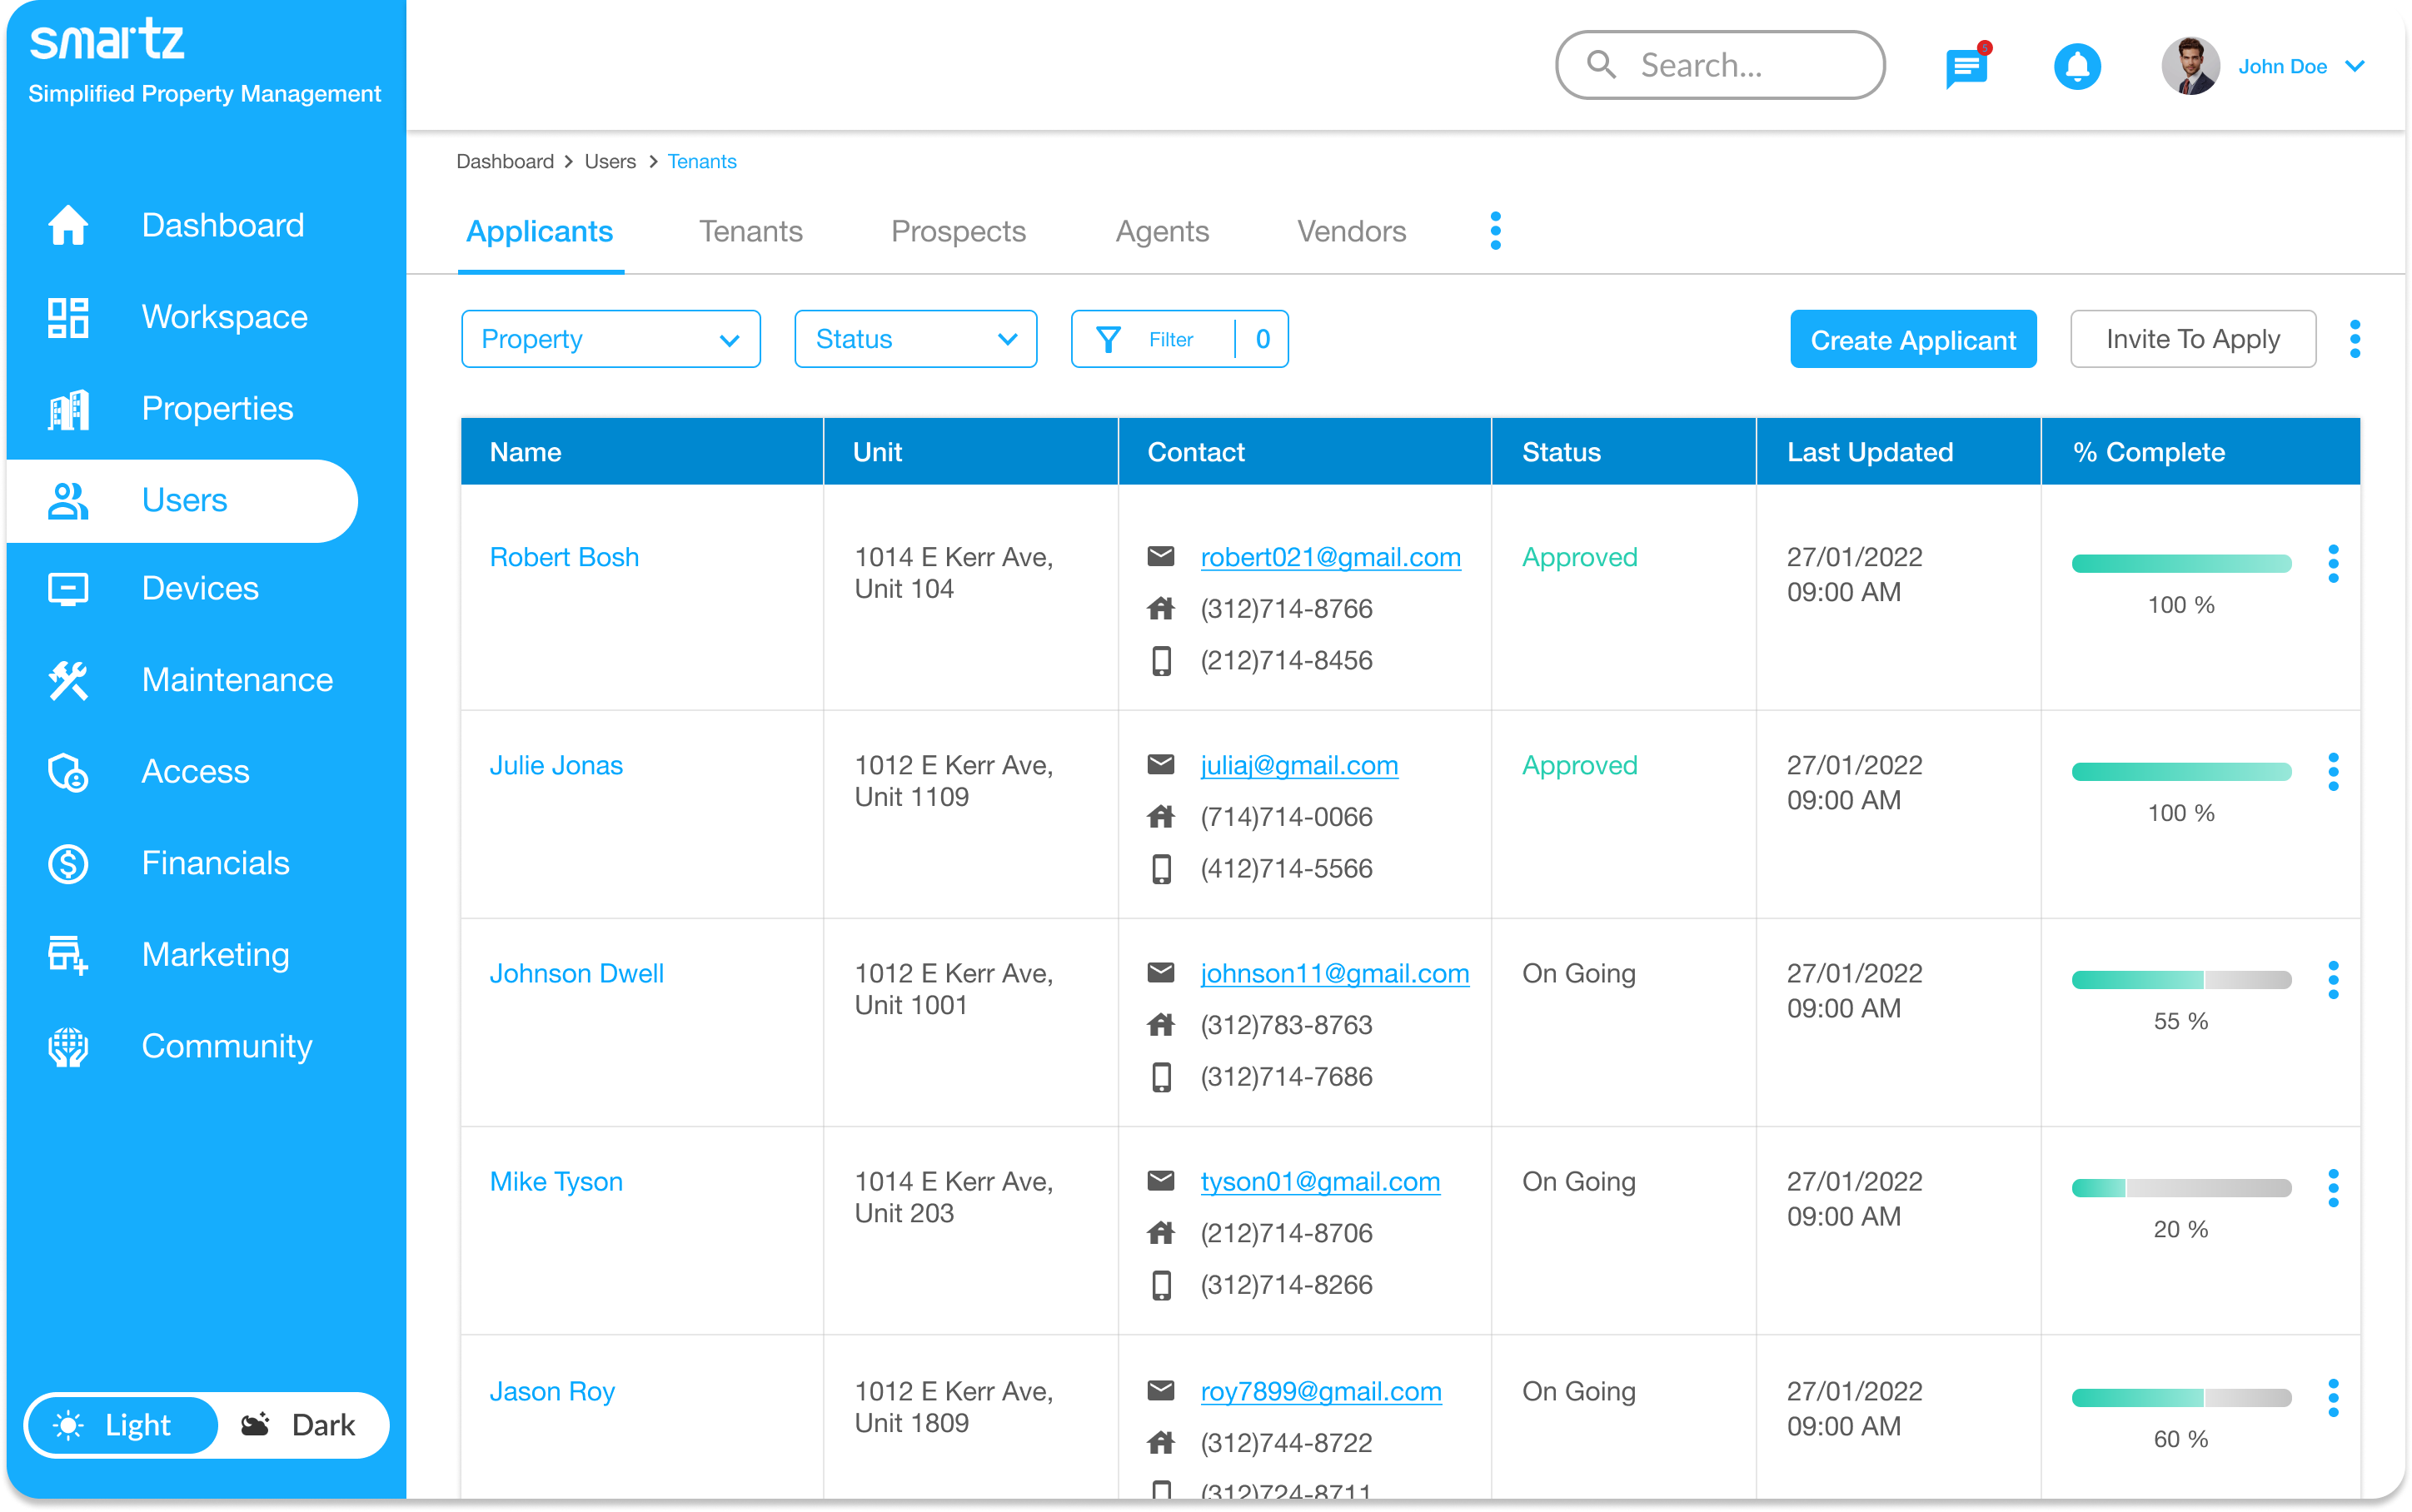Open more options for Johnson Dwell row
The height and width of the screenshot is (1512, 2412).
(x=2333, y=980)
